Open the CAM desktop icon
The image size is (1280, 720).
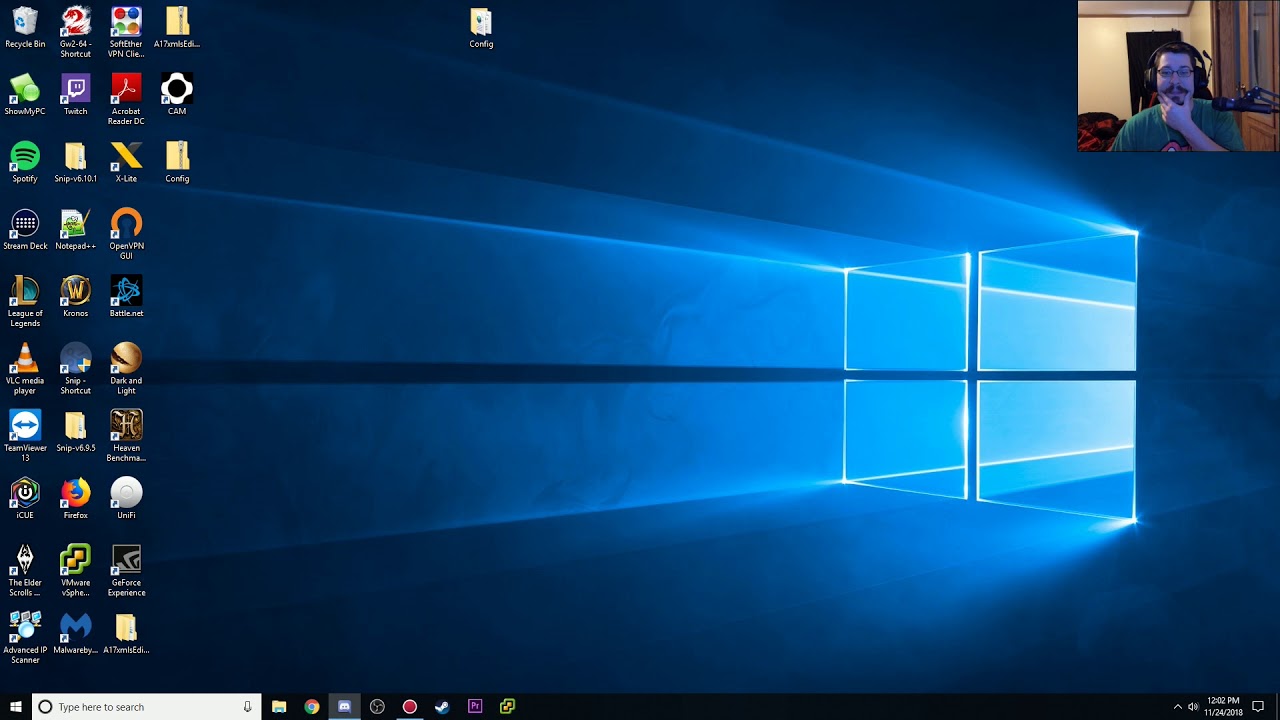click(x=177, y=95)
